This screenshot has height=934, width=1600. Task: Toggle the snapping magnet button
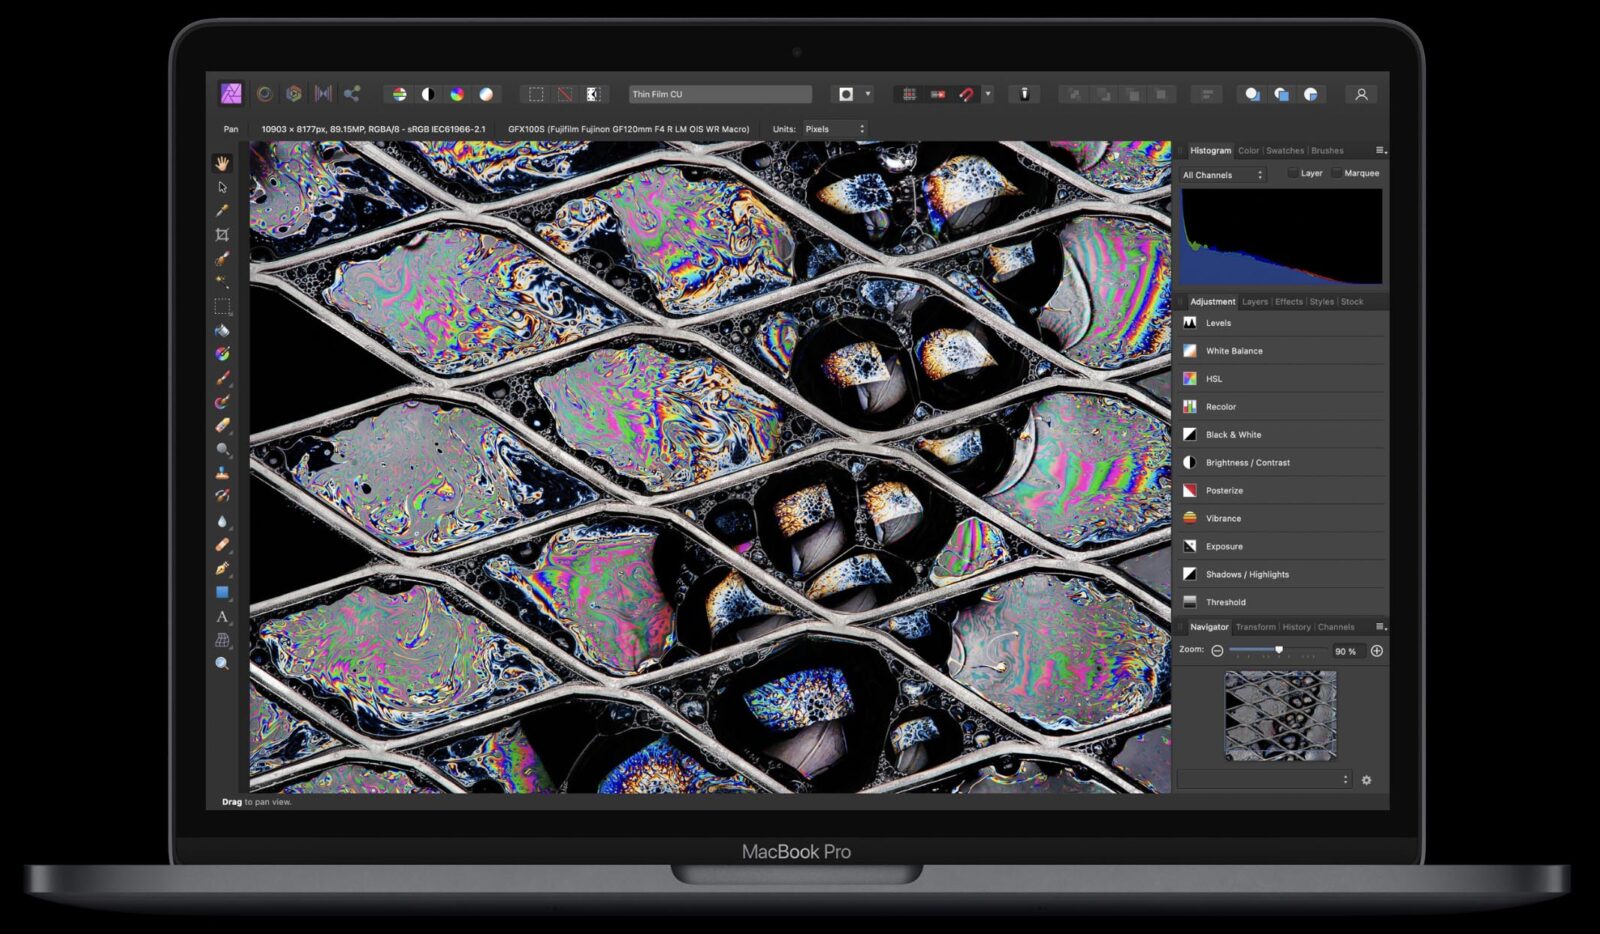966,94
